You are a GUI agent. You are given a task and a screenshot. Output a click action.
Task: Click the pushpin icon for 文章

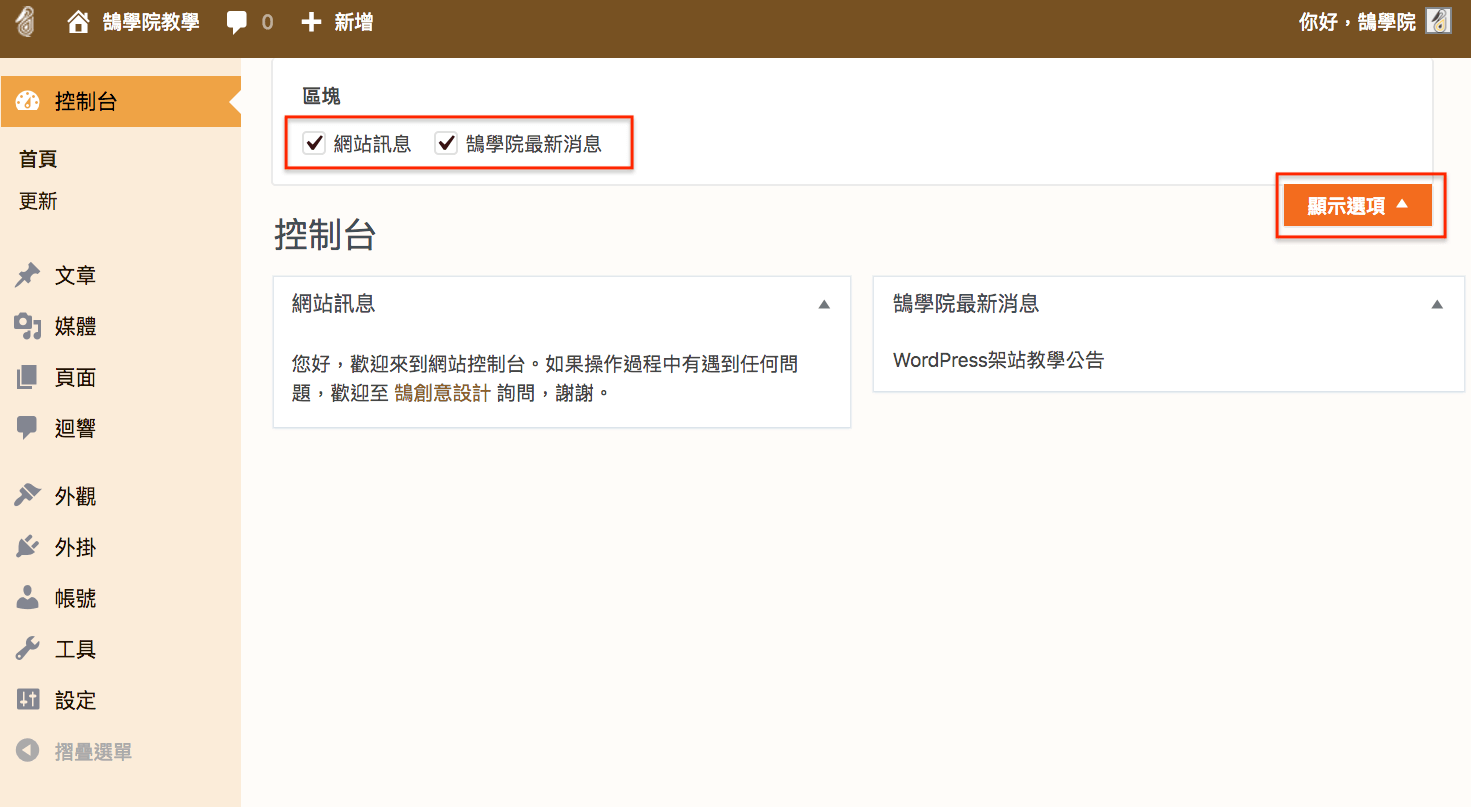pyautogui.click(x=28, y=275)
